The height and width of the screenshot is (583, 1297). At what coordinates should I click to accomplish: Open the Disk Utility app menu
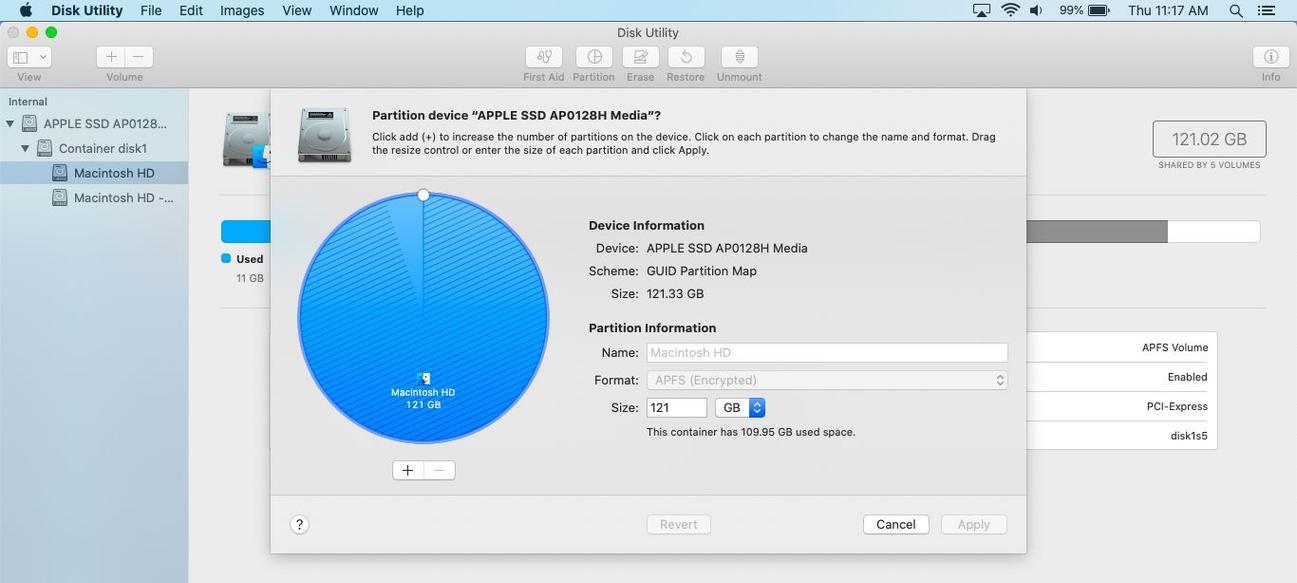87,10
